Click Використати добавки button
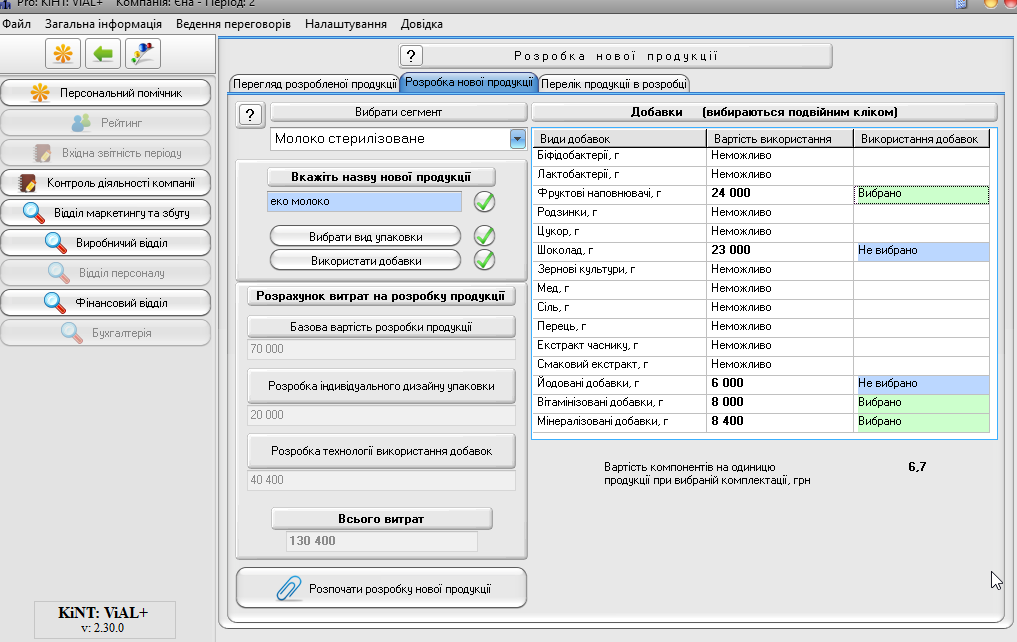This screenshot has width=1017, height=642. coord(366,261)
